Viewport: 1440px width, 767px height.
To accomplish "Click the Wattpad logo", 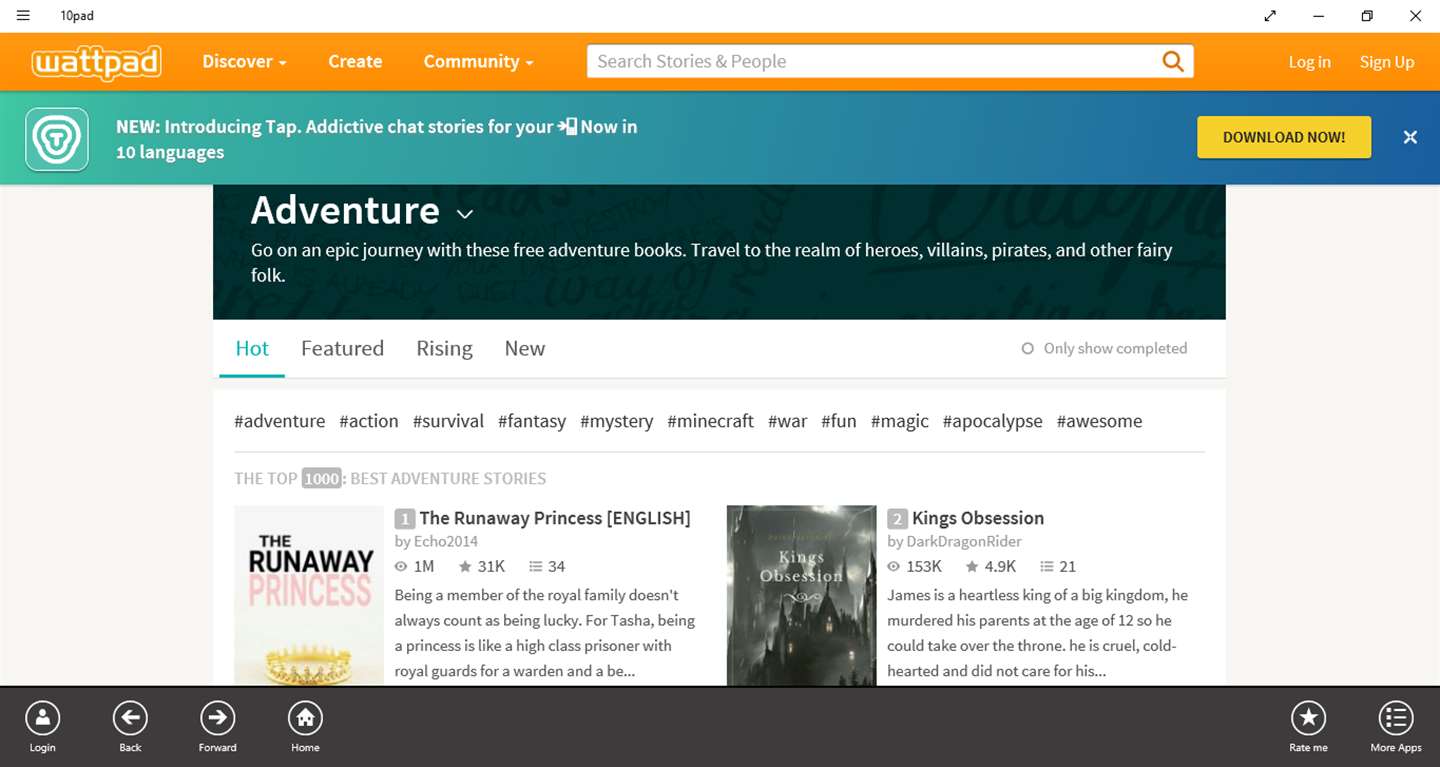I will point(97,62).
